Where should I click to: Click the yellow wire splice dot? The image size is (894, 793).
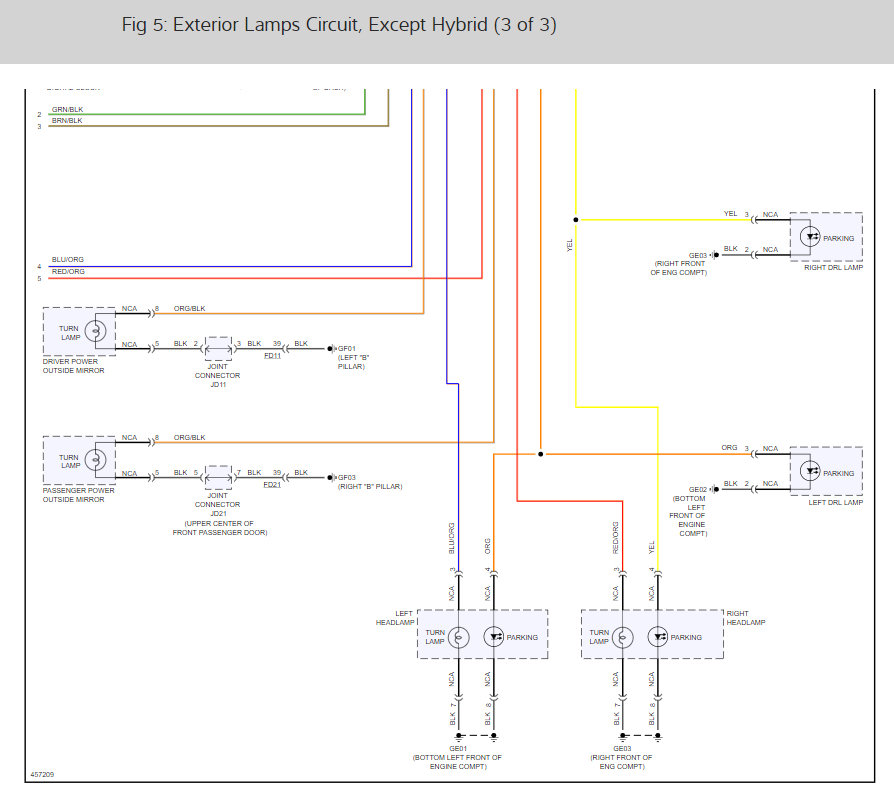pos(576,219)
